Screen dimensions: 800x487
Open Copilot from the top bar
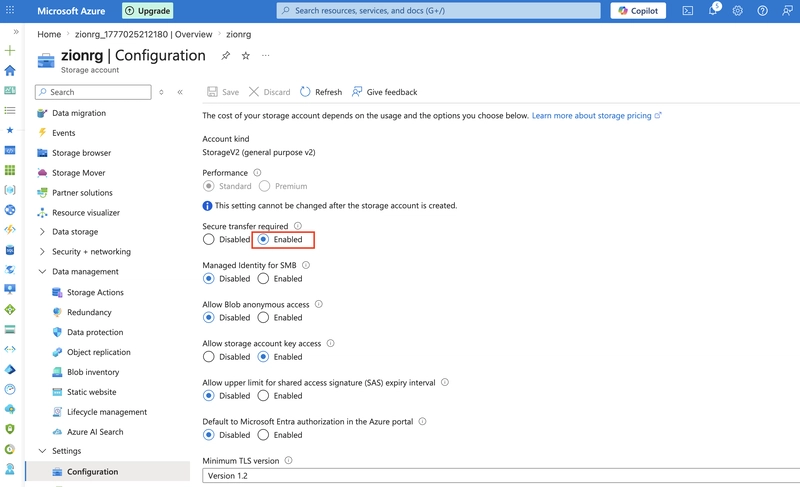[638, 11]
